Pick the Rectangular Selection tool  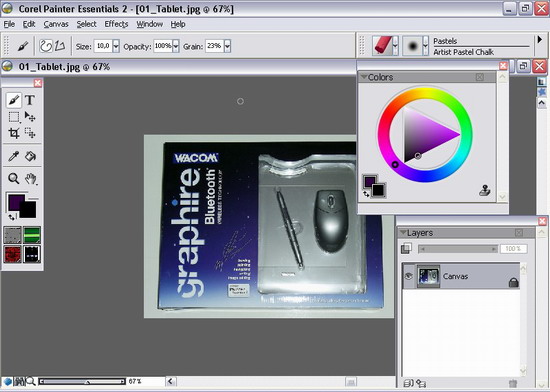click(x=14, y=117)
